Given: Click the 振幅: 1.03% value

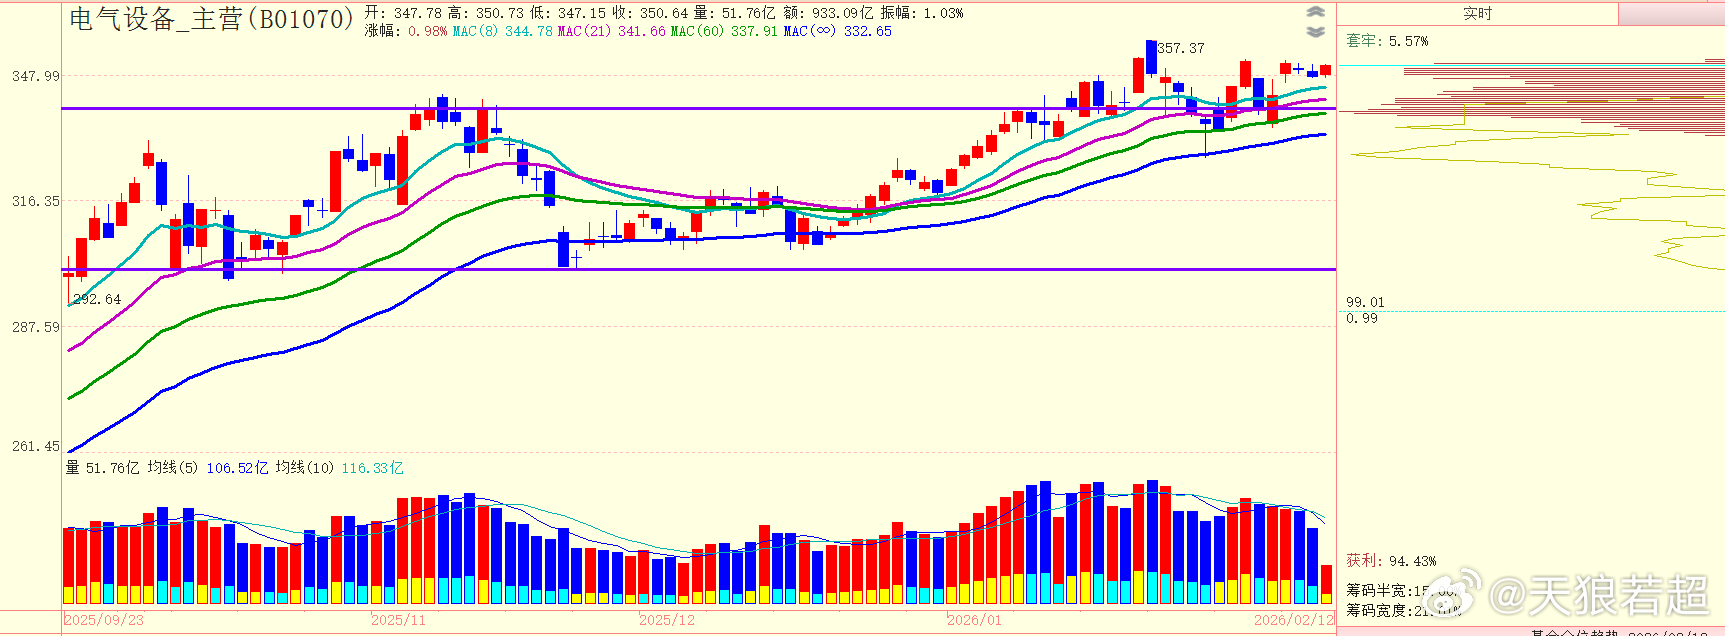Looking at the screenshot, I should (x=922, y=13).
